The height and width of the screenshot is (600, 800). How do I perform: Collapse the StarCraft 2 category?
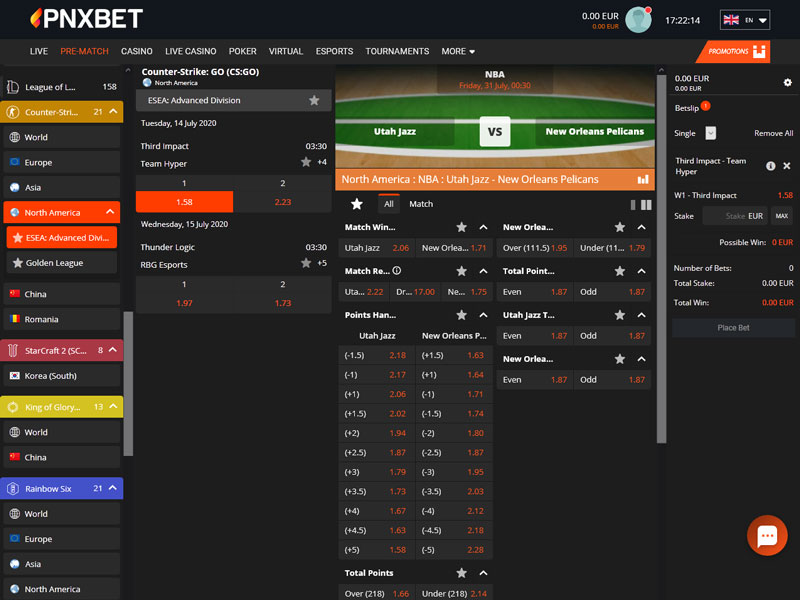pyautogui.click(x=113, y=350)
